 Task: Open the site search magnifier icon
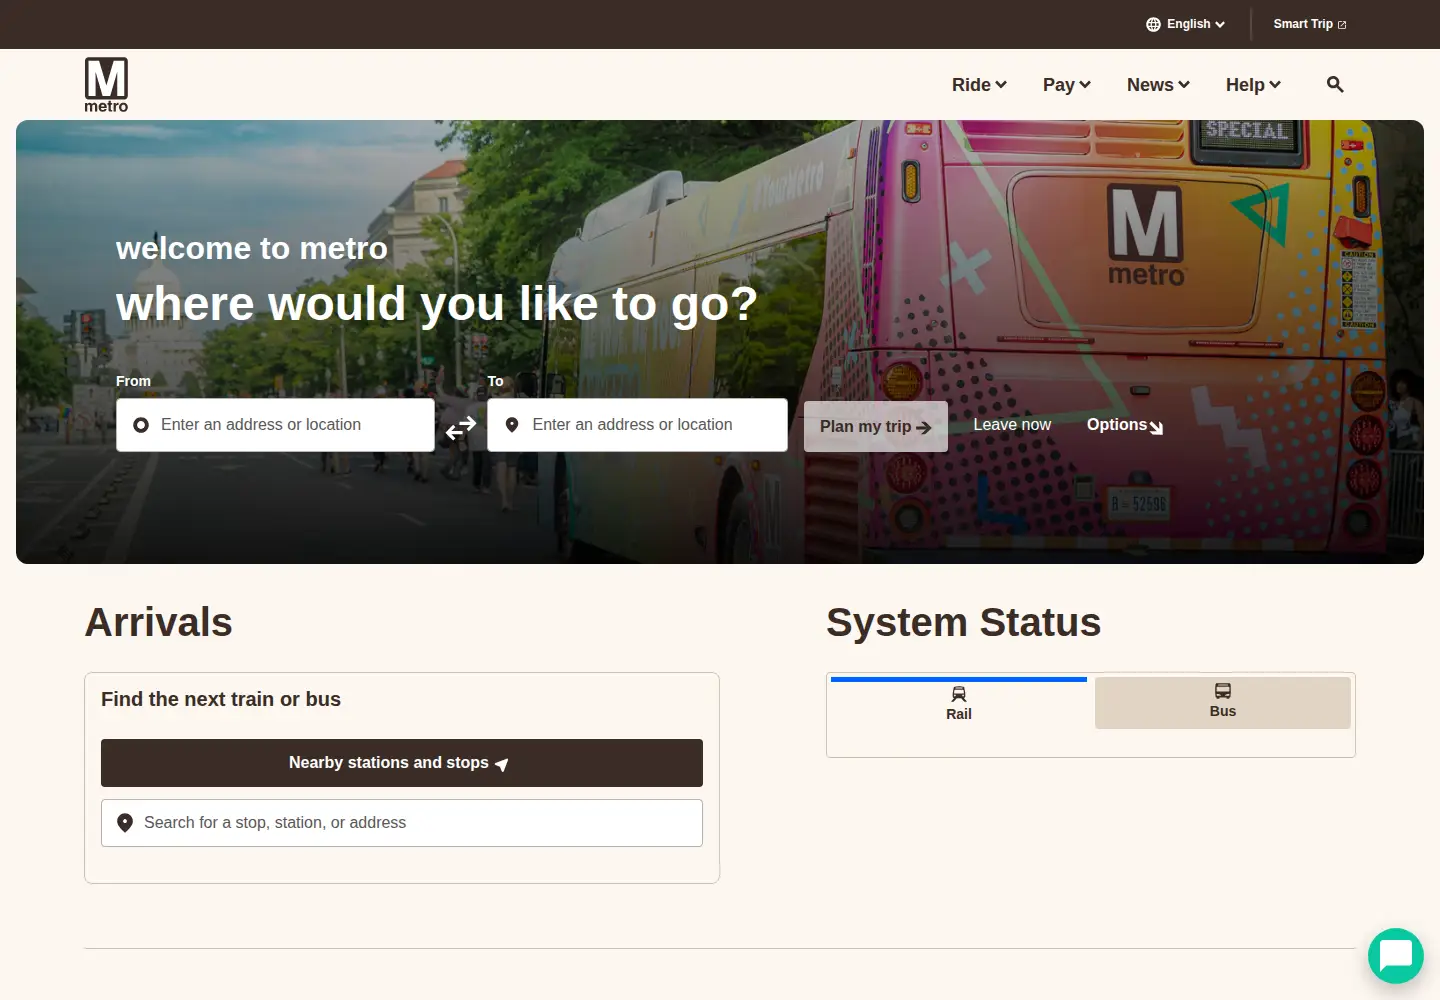coord(1335,85)
